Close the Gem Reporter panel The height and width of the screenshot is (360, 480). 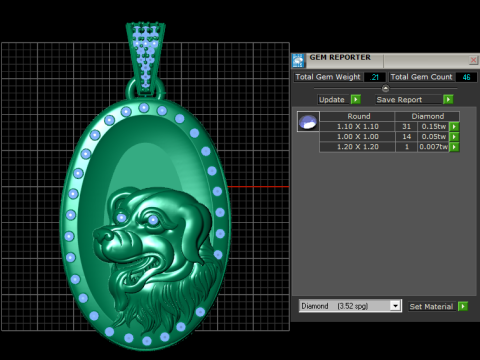[473, 60]
